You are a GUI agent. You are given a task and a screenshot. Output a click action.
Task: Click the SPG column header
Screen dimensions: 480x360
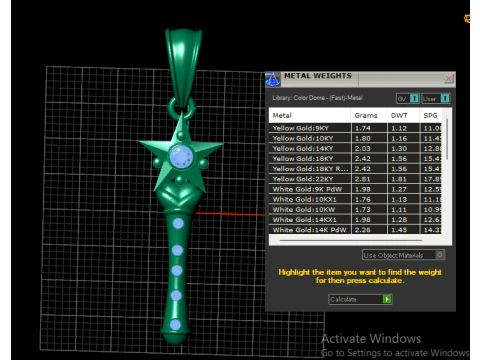[431, 115]
